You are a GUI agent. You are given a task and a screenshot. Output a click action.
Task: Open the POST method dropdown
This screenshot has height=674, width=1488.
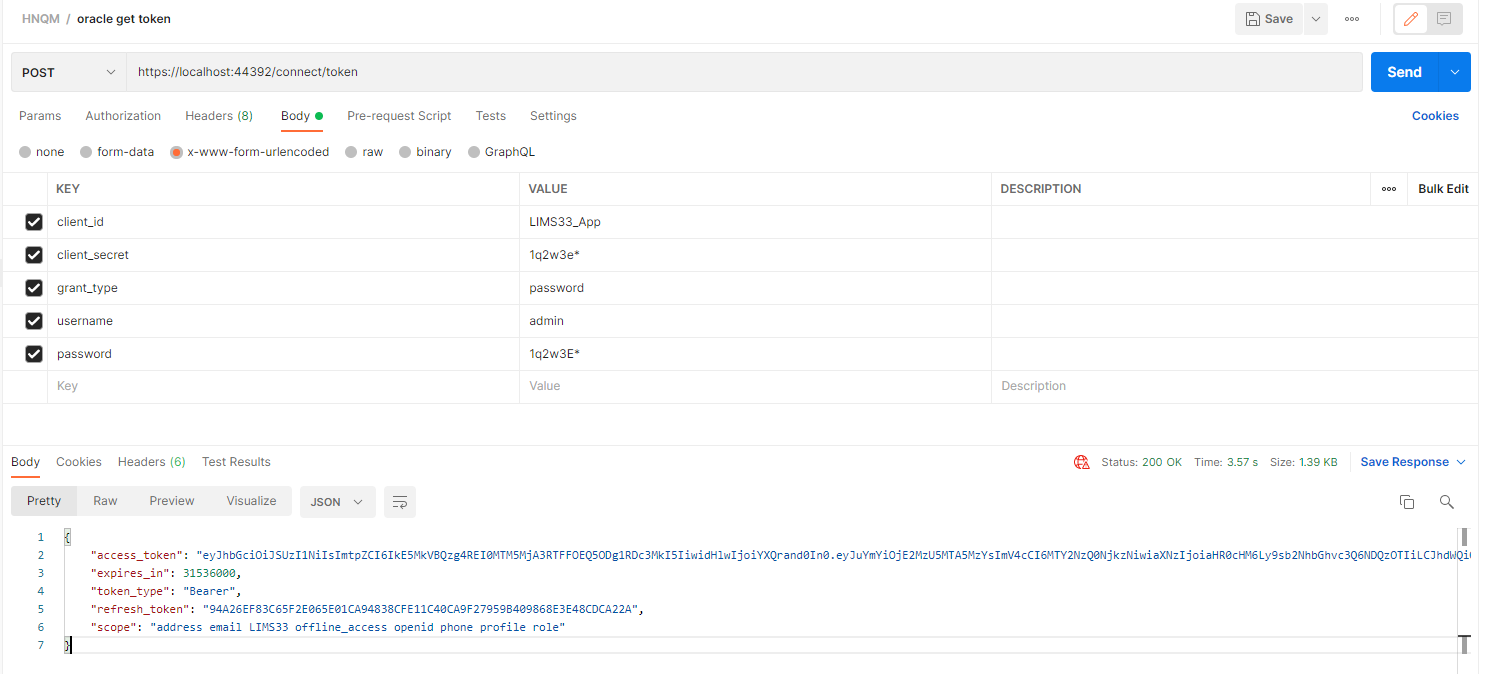click(68, 71)
